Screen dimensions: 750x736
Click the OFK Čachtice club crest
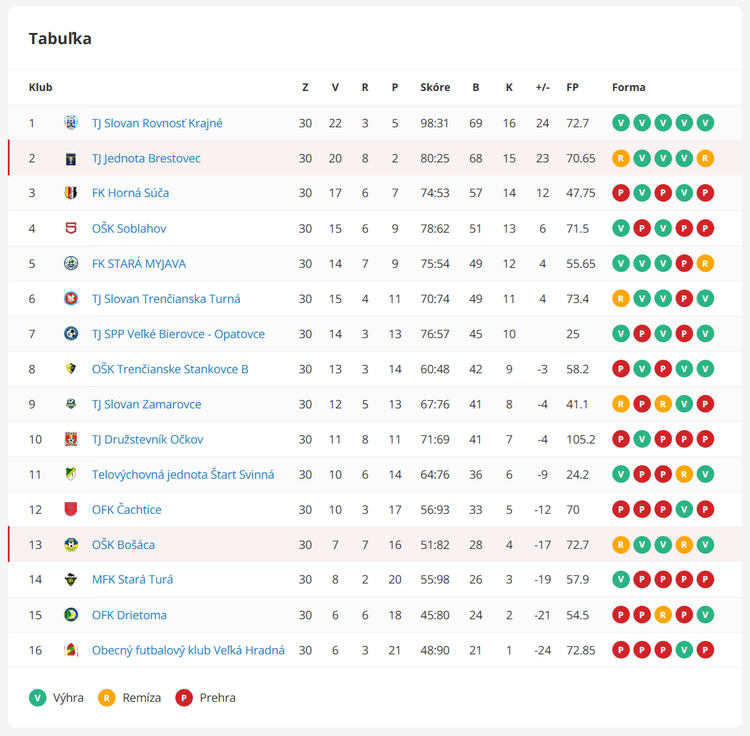coord(71,509)
